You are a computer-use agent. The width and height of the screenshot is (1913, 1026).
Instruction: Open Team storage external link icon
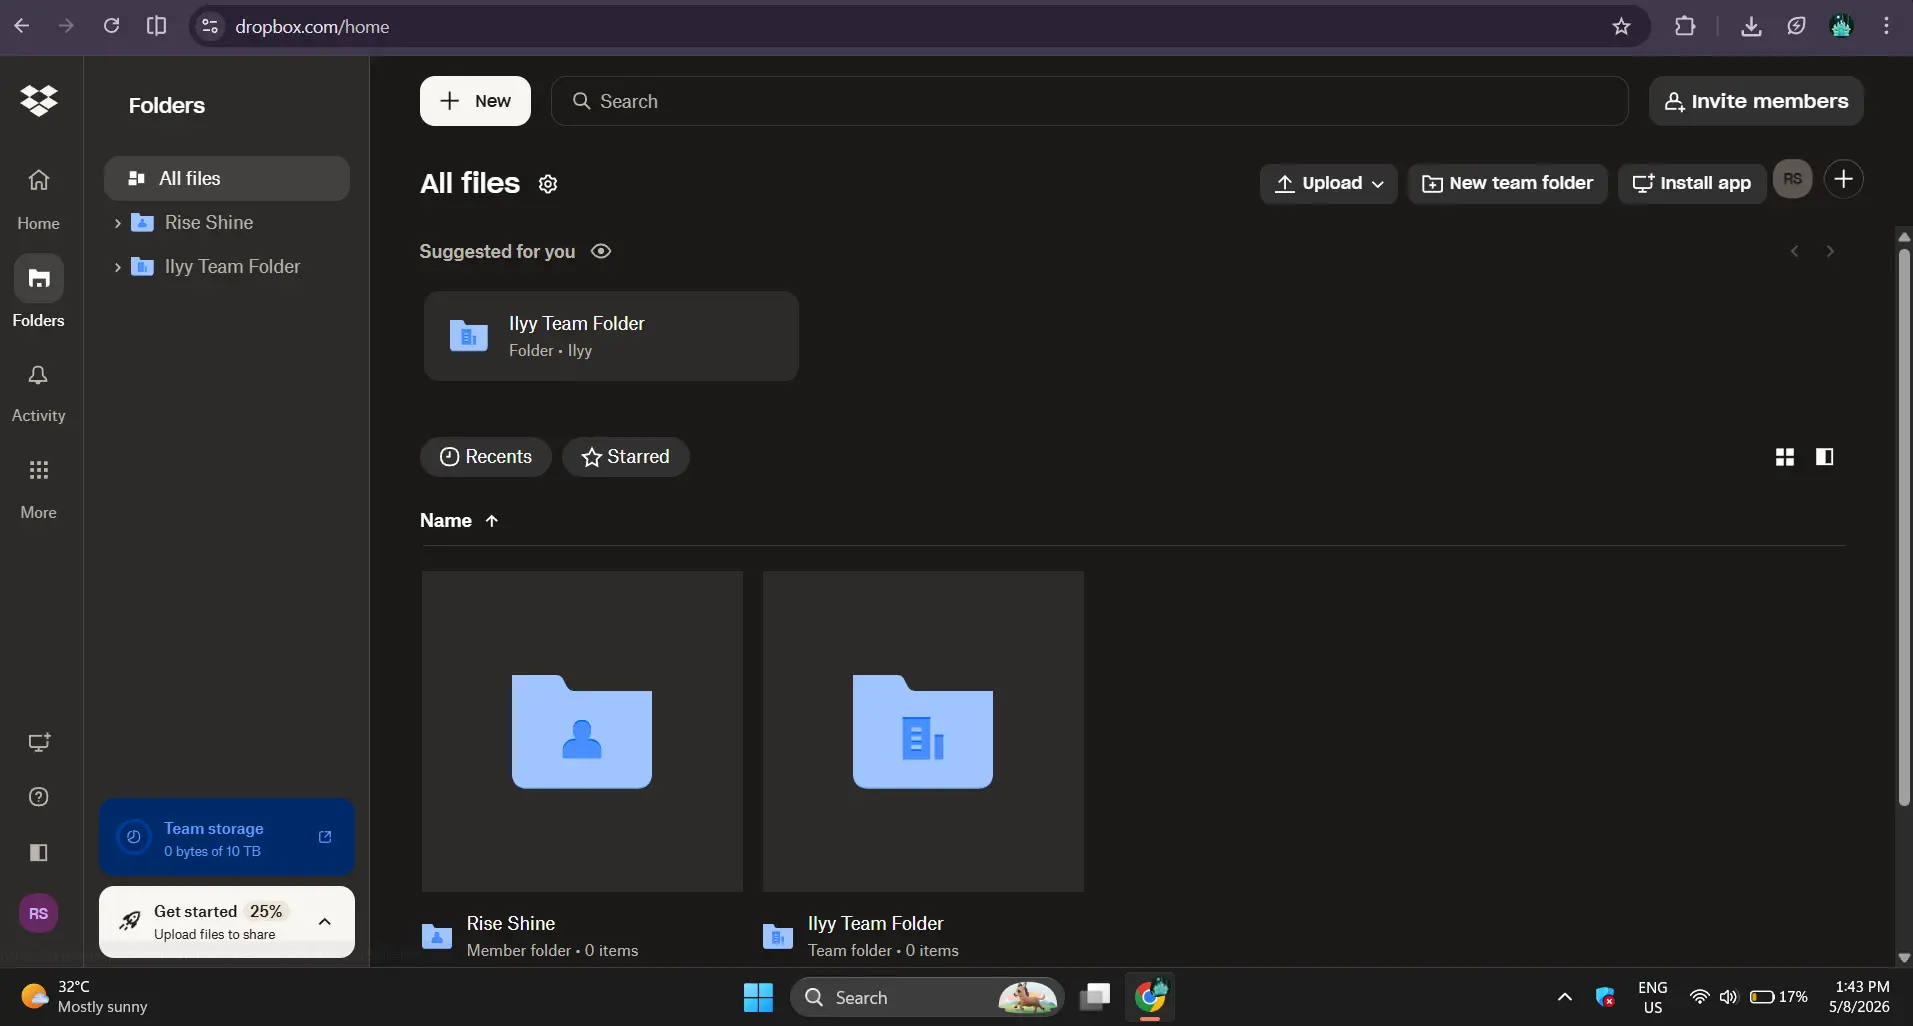[x=325, y=837]
